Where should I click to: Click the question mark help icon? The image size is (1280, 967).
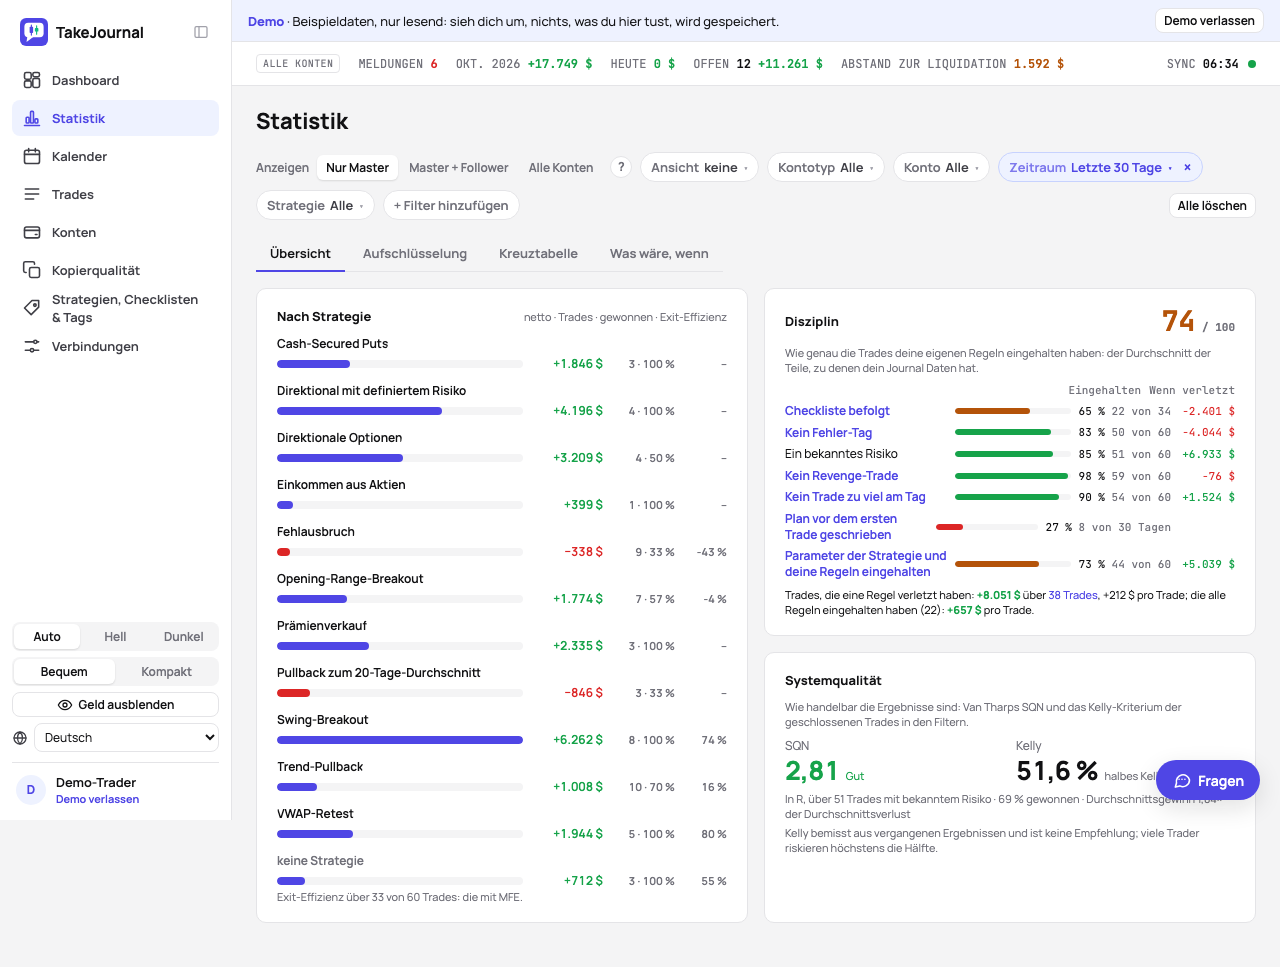point(621,167)
